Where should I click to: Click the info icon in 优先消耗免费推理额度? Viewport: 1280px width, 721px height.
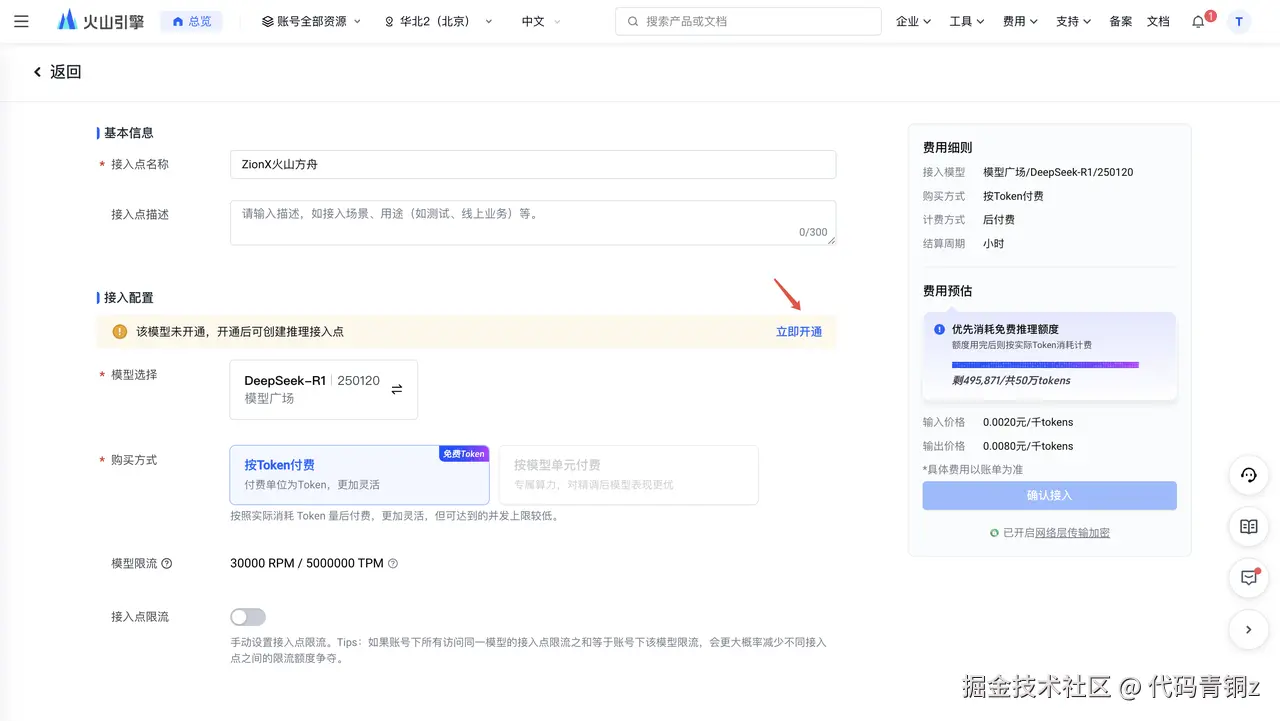939,329
